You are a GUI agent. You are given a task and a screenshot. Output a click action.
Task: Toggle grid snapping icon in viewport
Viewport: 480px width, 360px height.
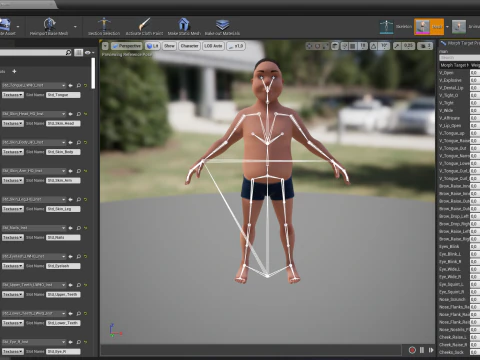click(353, 46)
